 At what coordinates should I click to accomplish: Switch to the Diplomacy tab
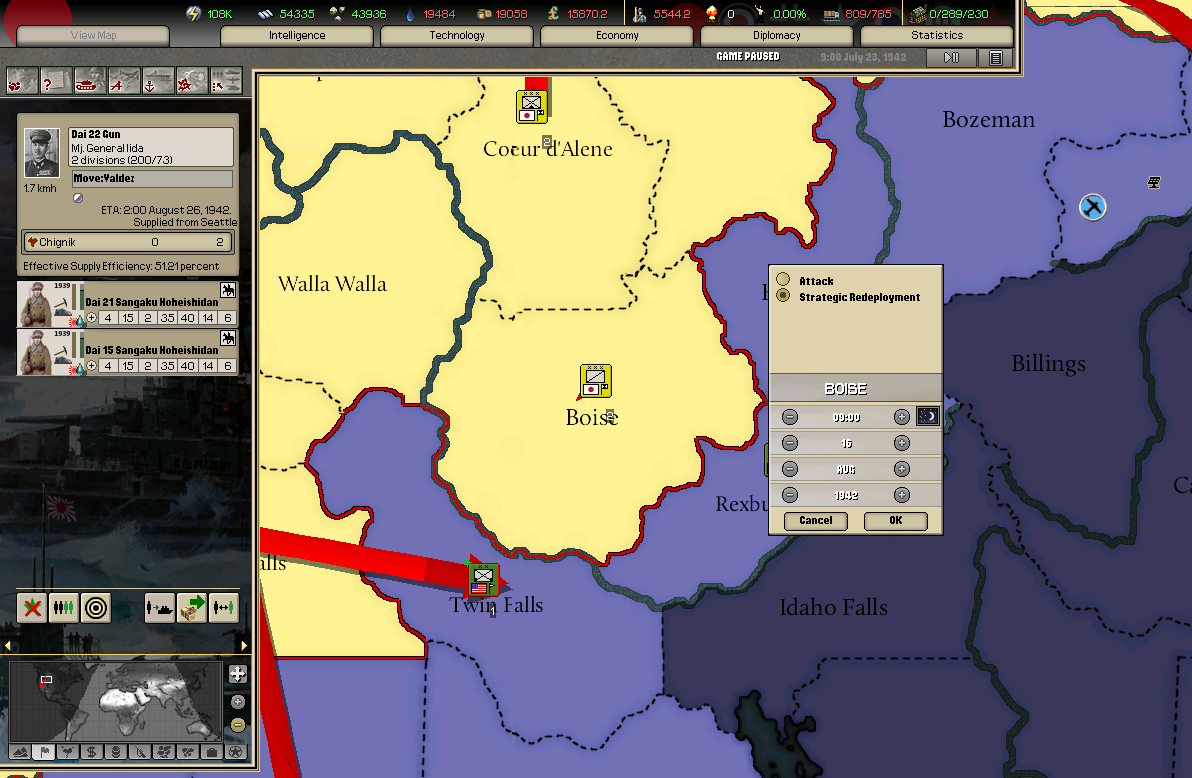pos(777,36)
